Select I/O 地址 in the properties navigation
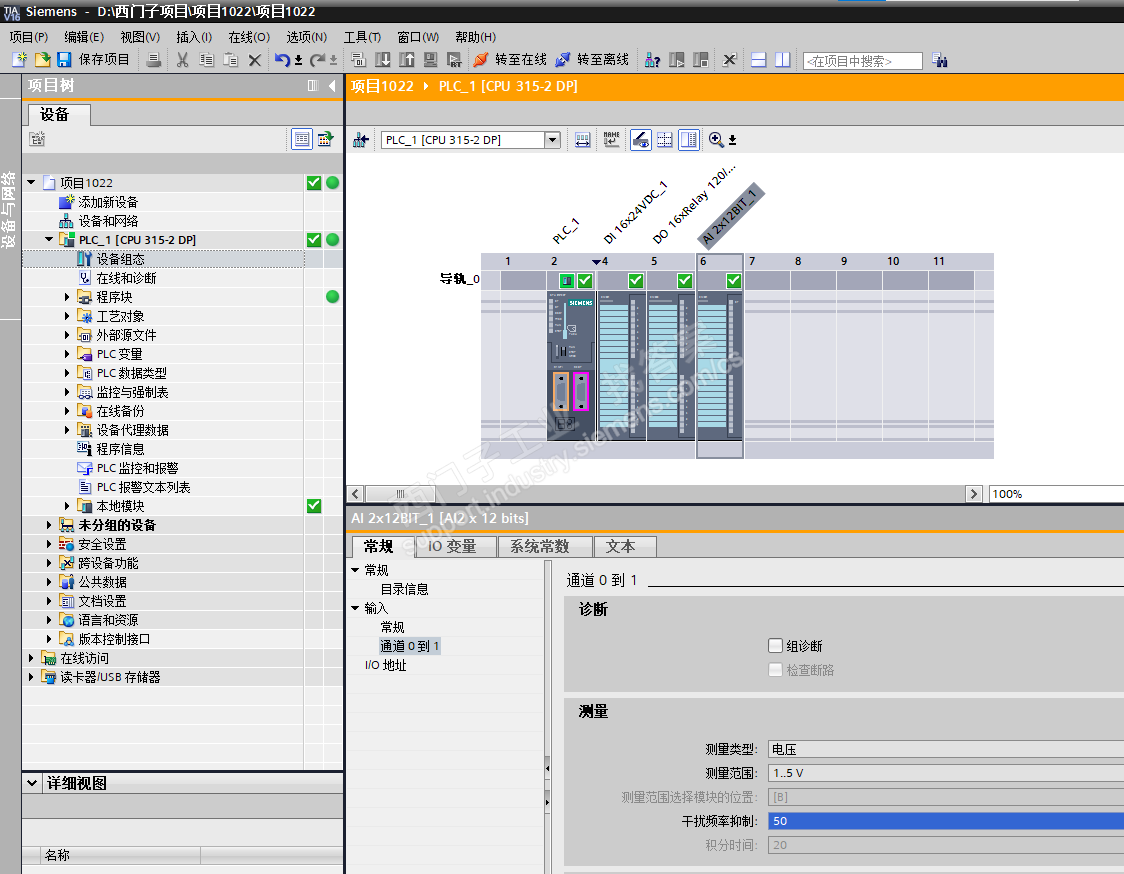Viewport: 1124px width, 874px height. coord(385,665)
